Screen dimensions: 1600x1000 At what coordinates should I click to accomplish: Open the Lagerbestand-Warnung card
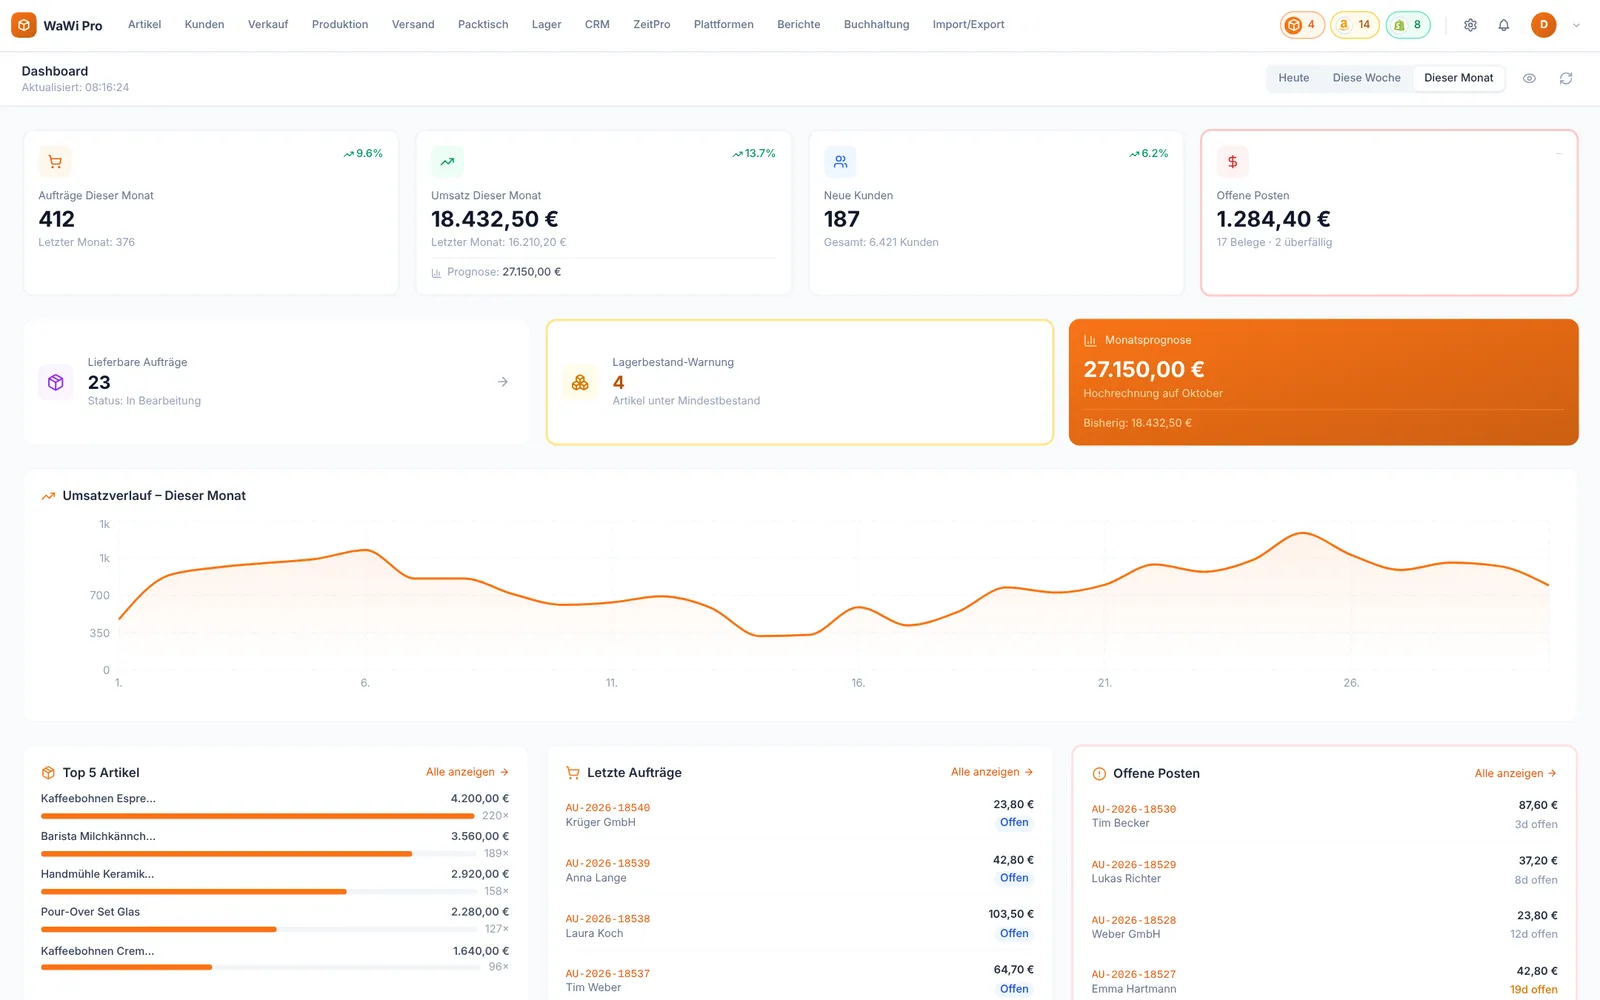click(800, 382)
